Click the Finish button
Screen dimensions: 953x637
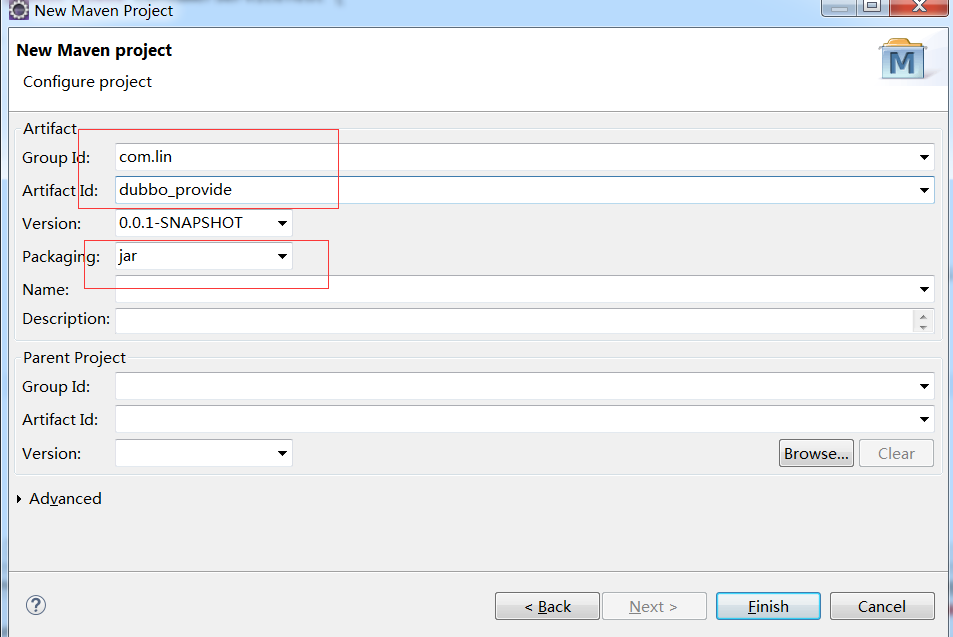point(768,606)
